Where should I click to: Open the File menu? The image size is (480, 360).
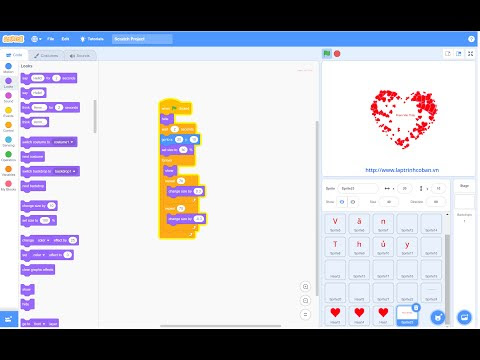(50, 39)
